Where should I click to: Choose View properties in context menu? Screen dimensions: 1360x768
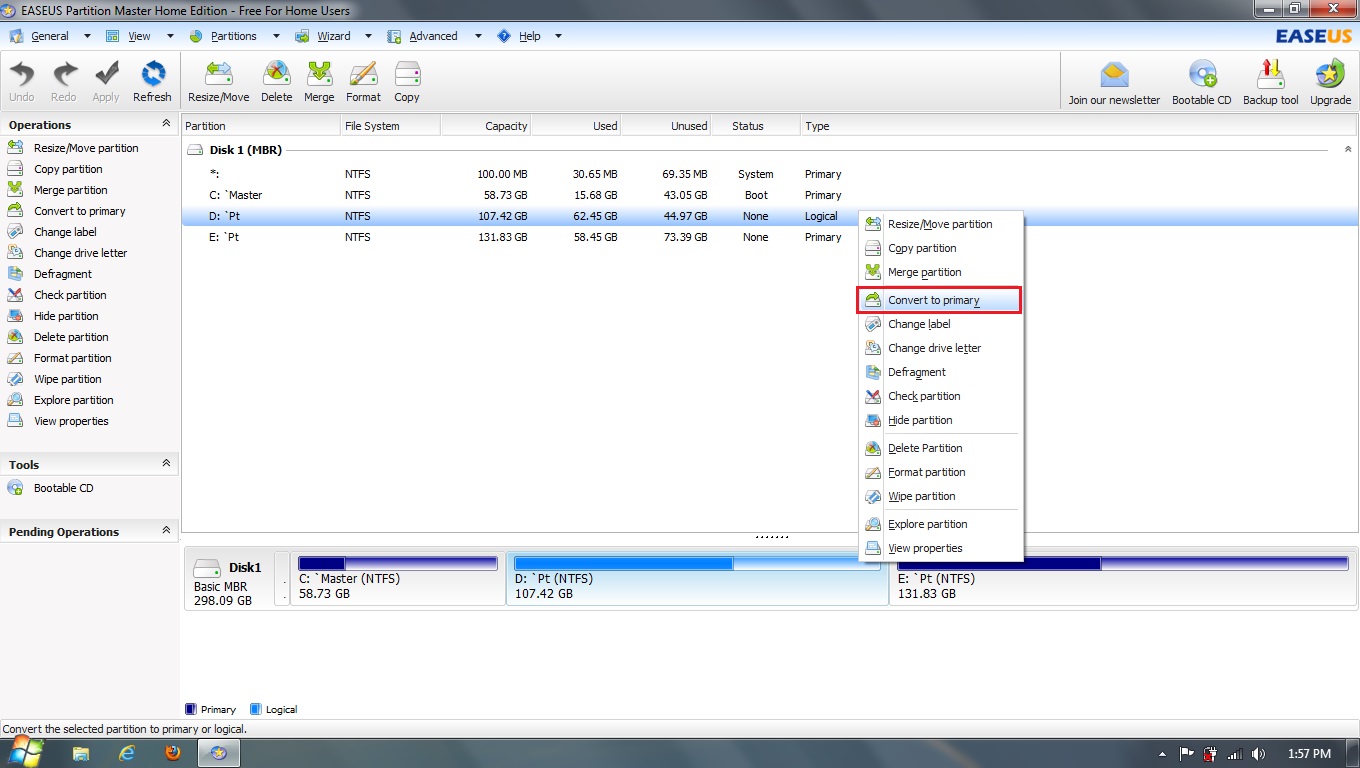click(939, 548)
